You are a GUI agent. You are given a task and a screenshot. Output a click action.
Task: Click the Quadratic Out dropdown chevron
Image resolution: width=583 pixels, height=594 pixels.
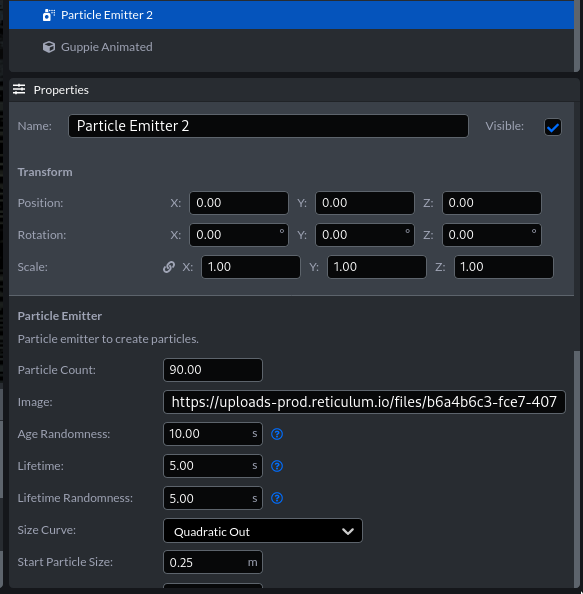[348, 531]
